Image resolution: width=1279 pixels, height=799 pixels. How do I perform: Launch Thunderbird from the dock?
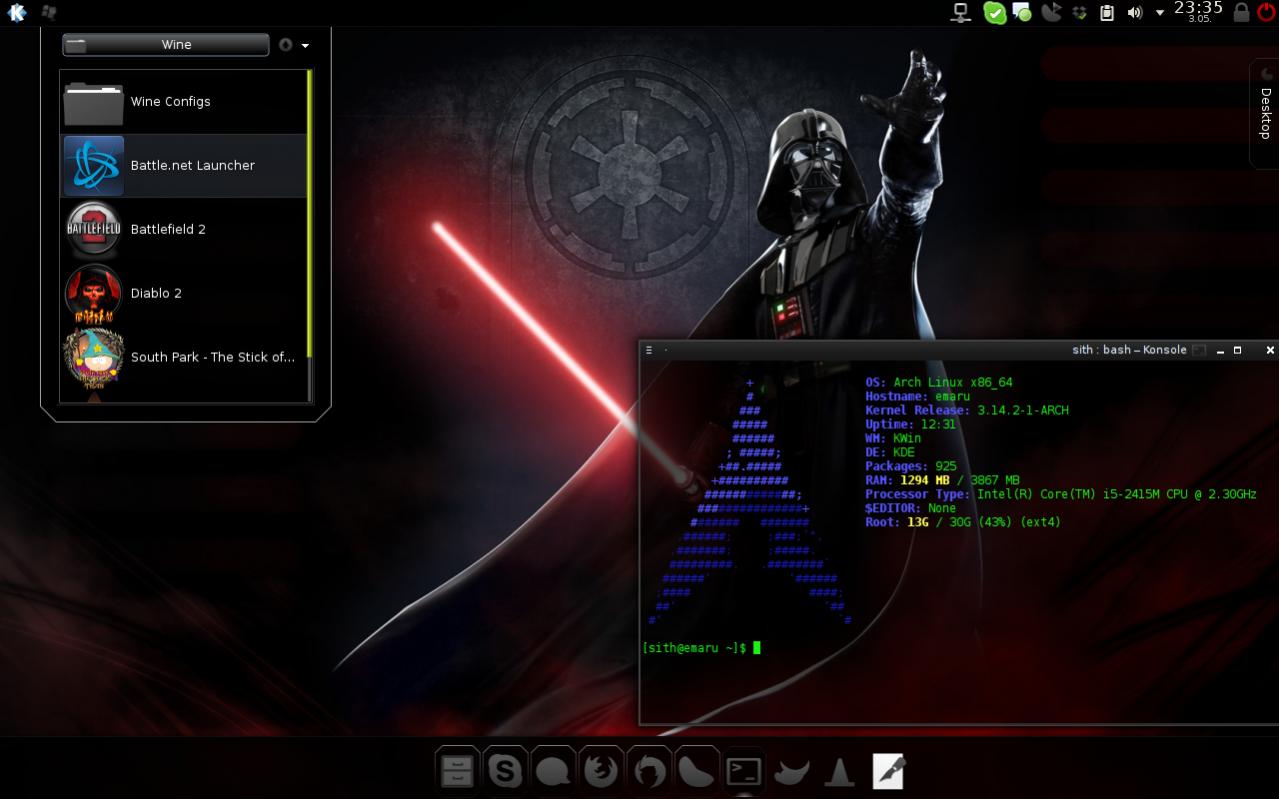[x=648, y=771]
